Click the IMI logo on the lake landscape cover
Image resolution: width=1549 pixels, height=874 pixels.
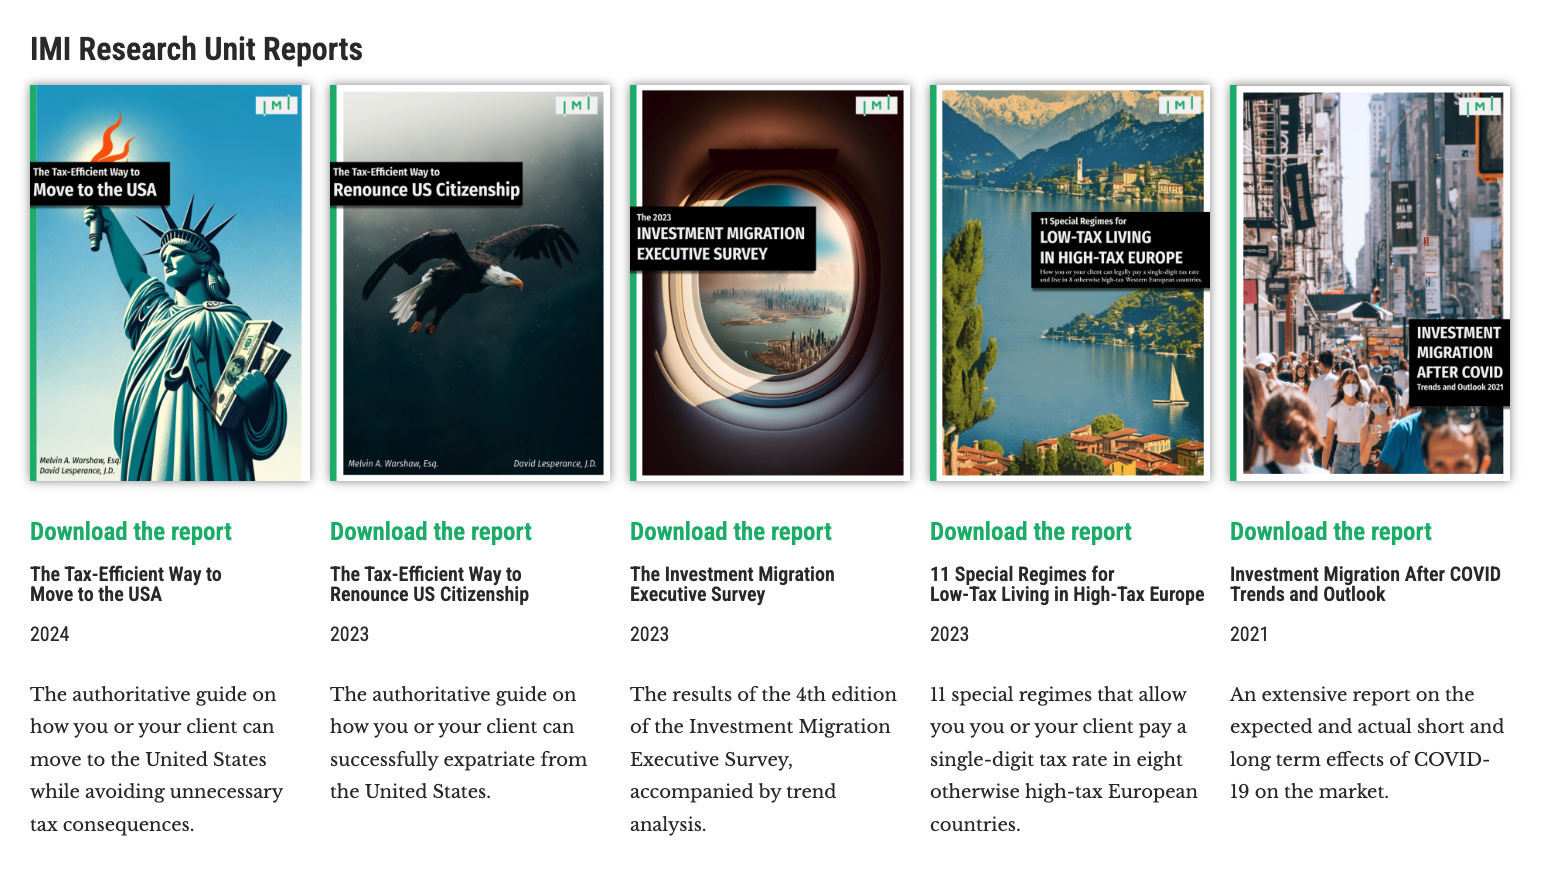point(1179,105)
